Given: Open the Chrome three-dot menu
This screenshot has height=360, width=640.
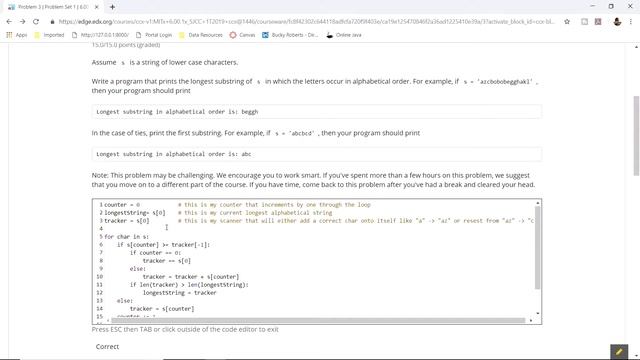Looking at the screenshot, I should 631,22.
